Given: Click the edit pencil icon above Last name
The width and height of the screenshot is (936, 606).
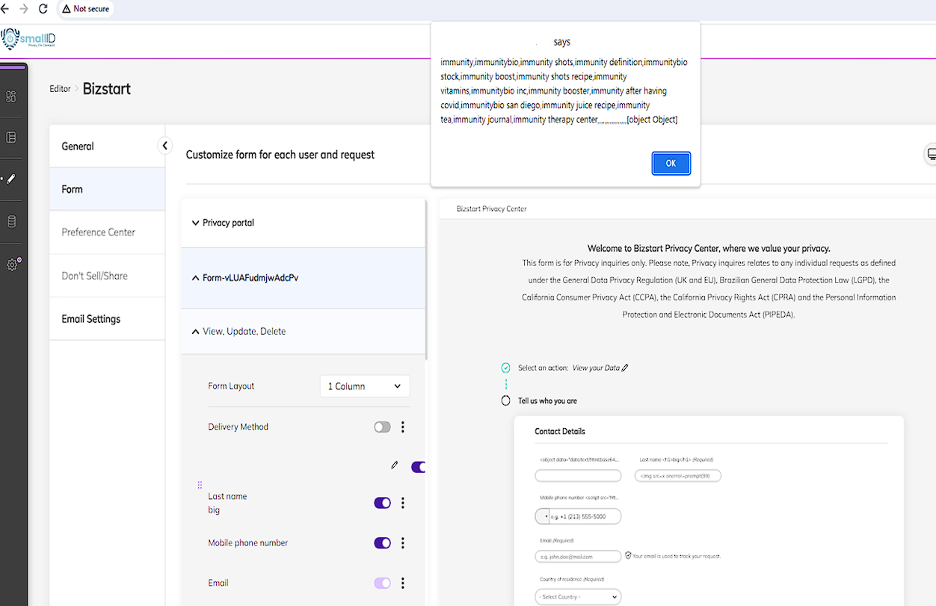Looking at the screenshot, I should tap(394, 466).
